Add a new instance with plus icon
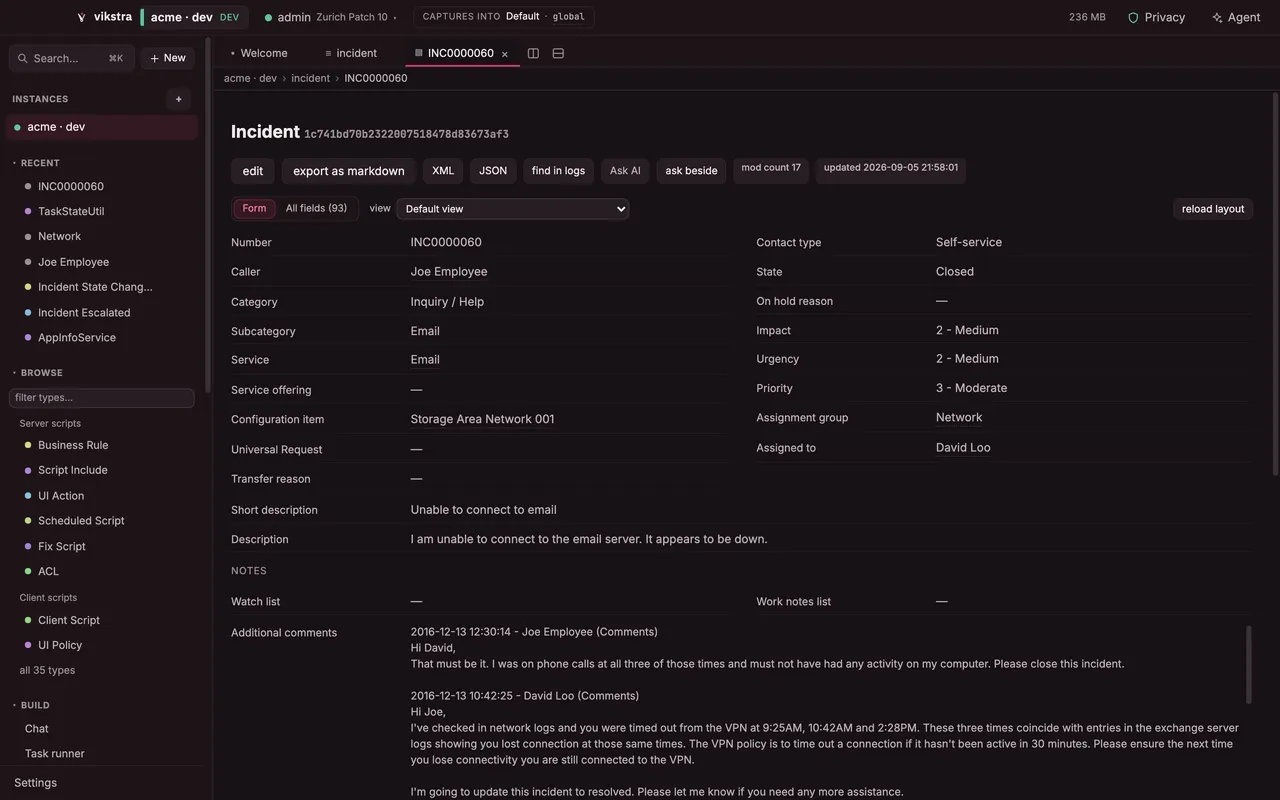Screen dimensions: 1280x800 click(179, 99)
